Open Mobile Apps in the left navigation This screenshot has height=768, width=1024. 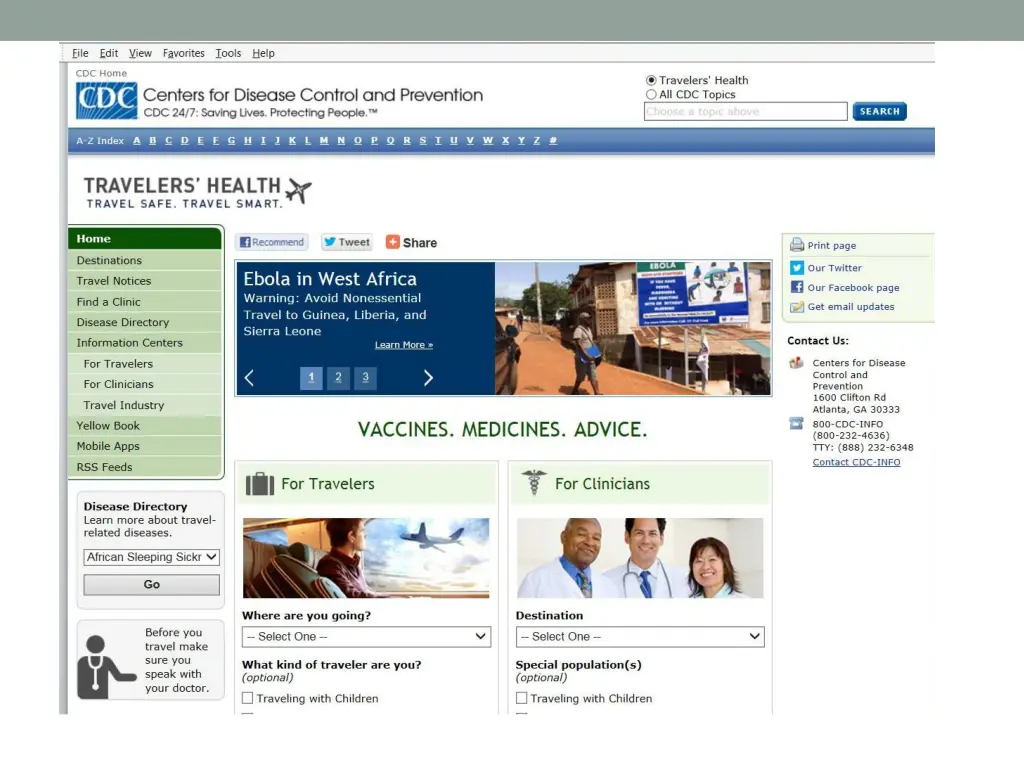tap(145, 446)
